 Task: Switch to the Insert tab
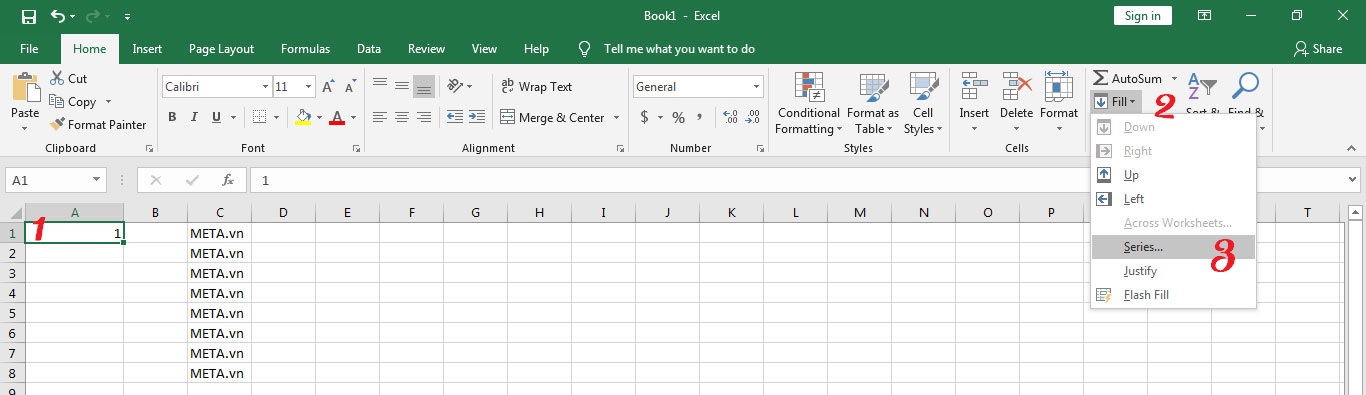[147, 48]
